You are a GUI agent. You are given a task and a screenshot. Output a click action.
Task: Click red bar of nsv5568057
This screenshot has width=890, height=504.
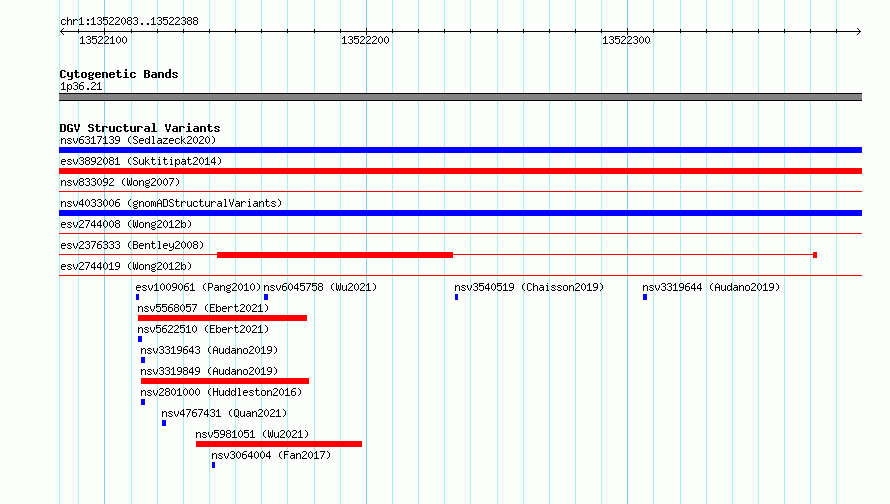tap(222, 318)
